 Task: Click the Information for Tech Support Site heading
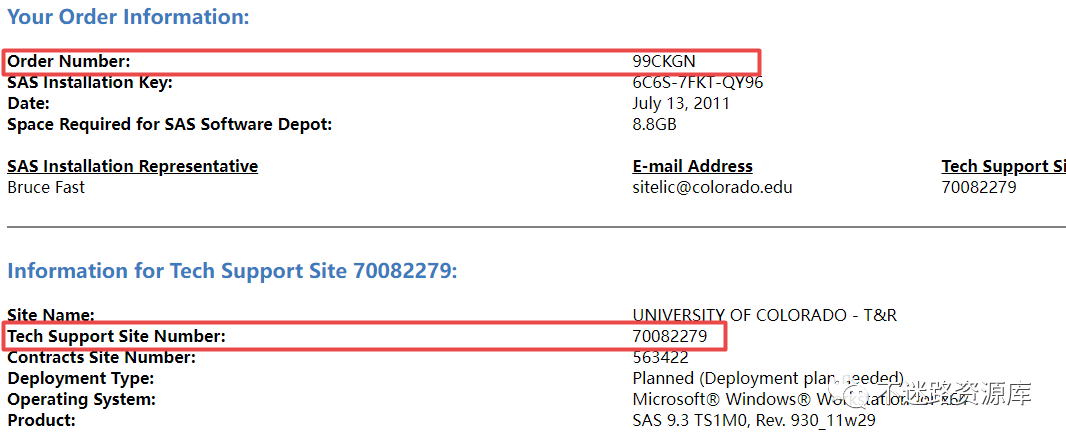[x=233, y=271]
